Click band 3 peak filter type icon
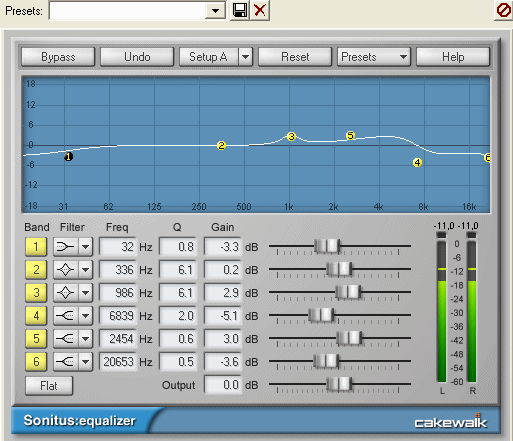Image resolution: width=513 pixels, height=441 pixels. [66, 293]
